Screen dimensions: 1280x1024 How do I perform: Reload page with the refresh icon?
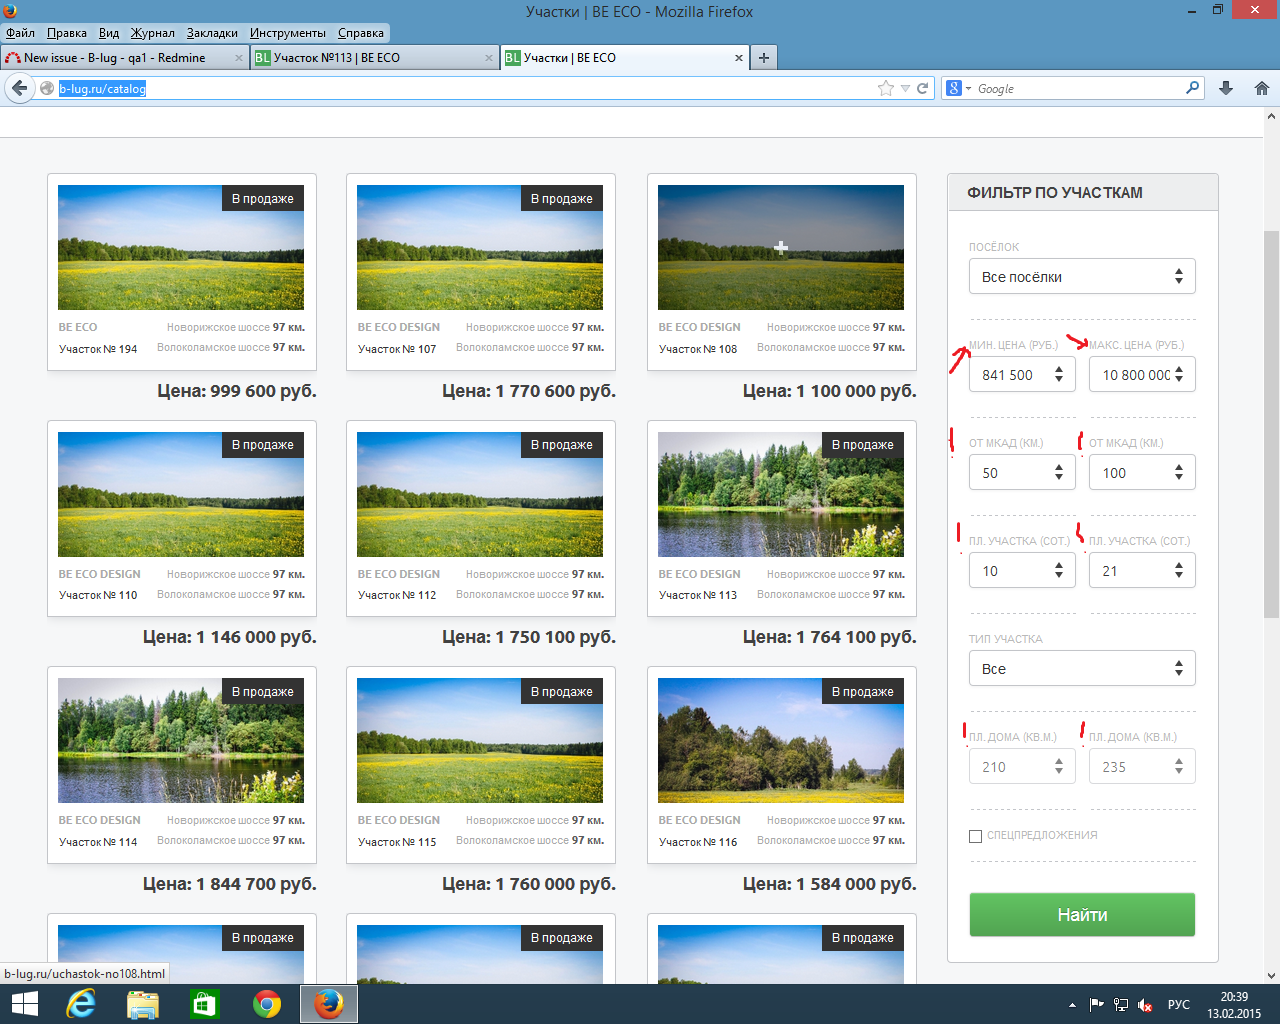pos(923,88)
